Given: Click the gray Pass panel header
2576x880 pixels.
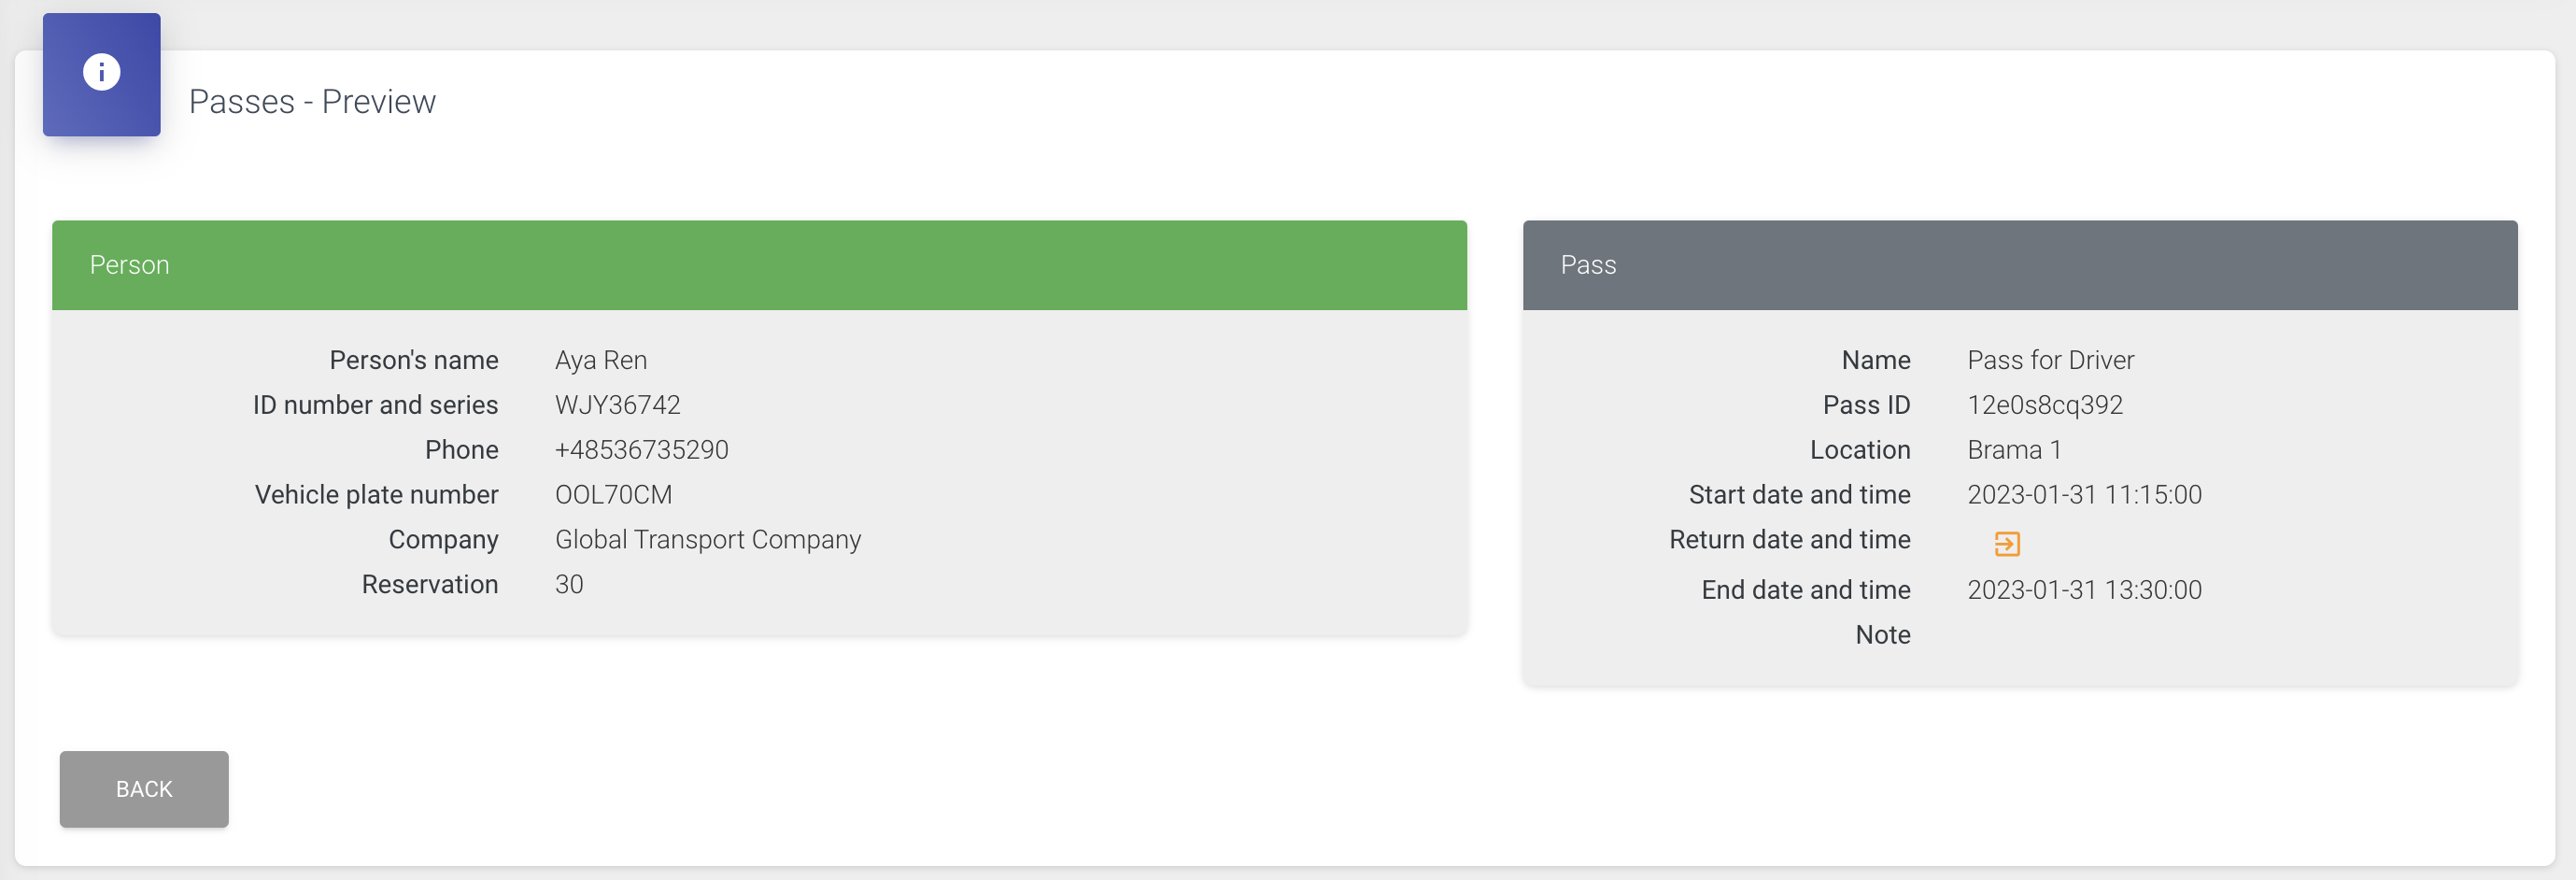Looking at the screenshot, I should click(2019, 265).
